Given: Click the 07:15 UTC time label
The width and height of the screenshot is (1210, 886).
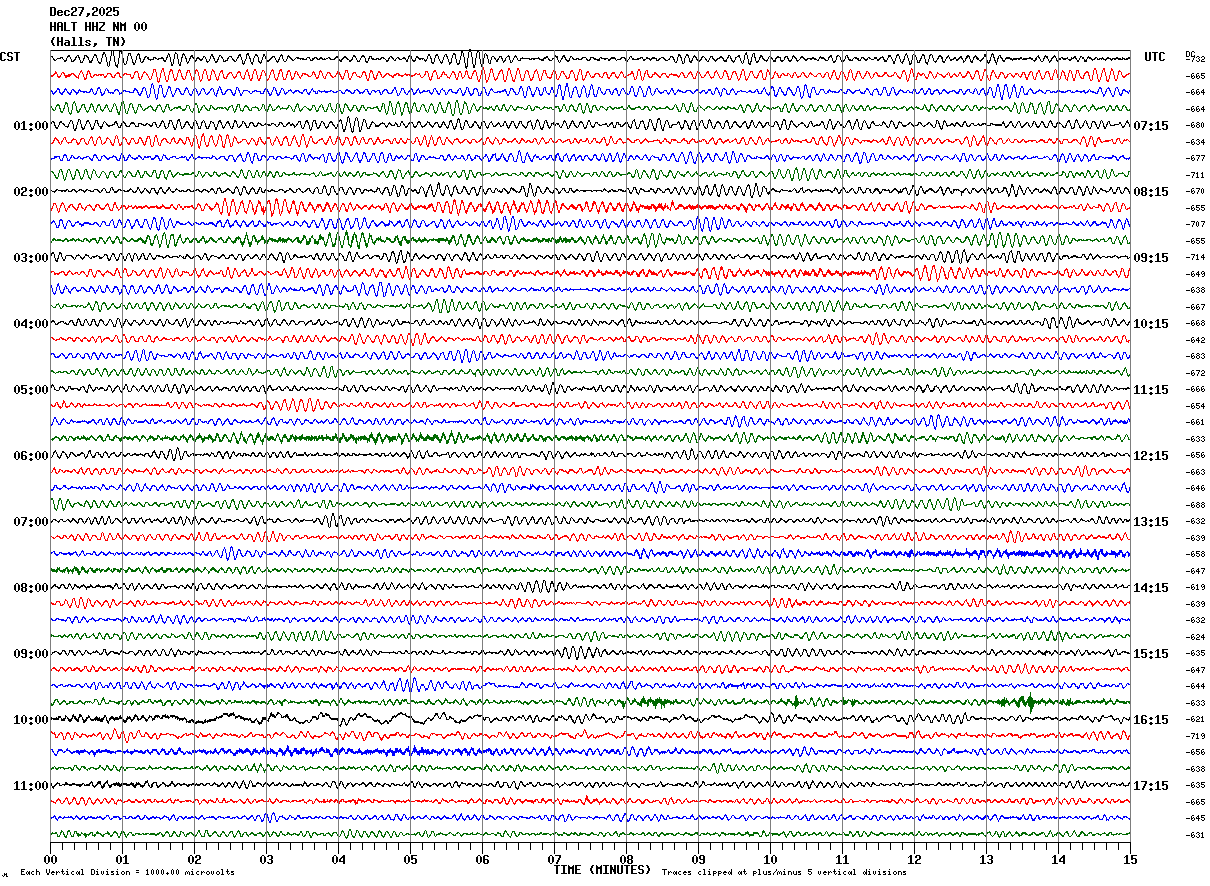Looking at the screenshot, I should (x=1151, y=126).
